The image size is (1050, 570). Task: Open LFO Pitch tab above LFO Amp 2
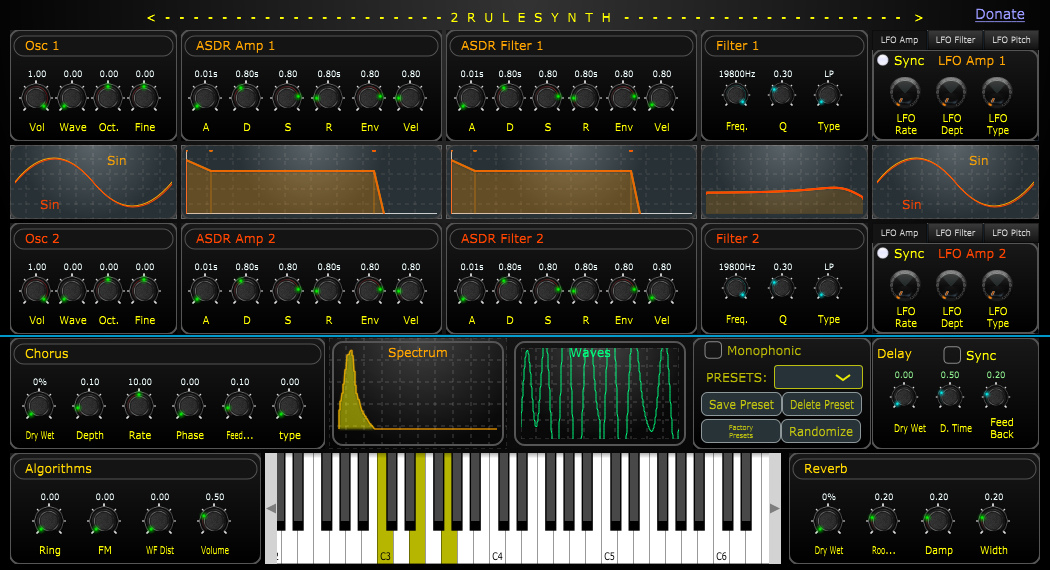coord(1012,233)
